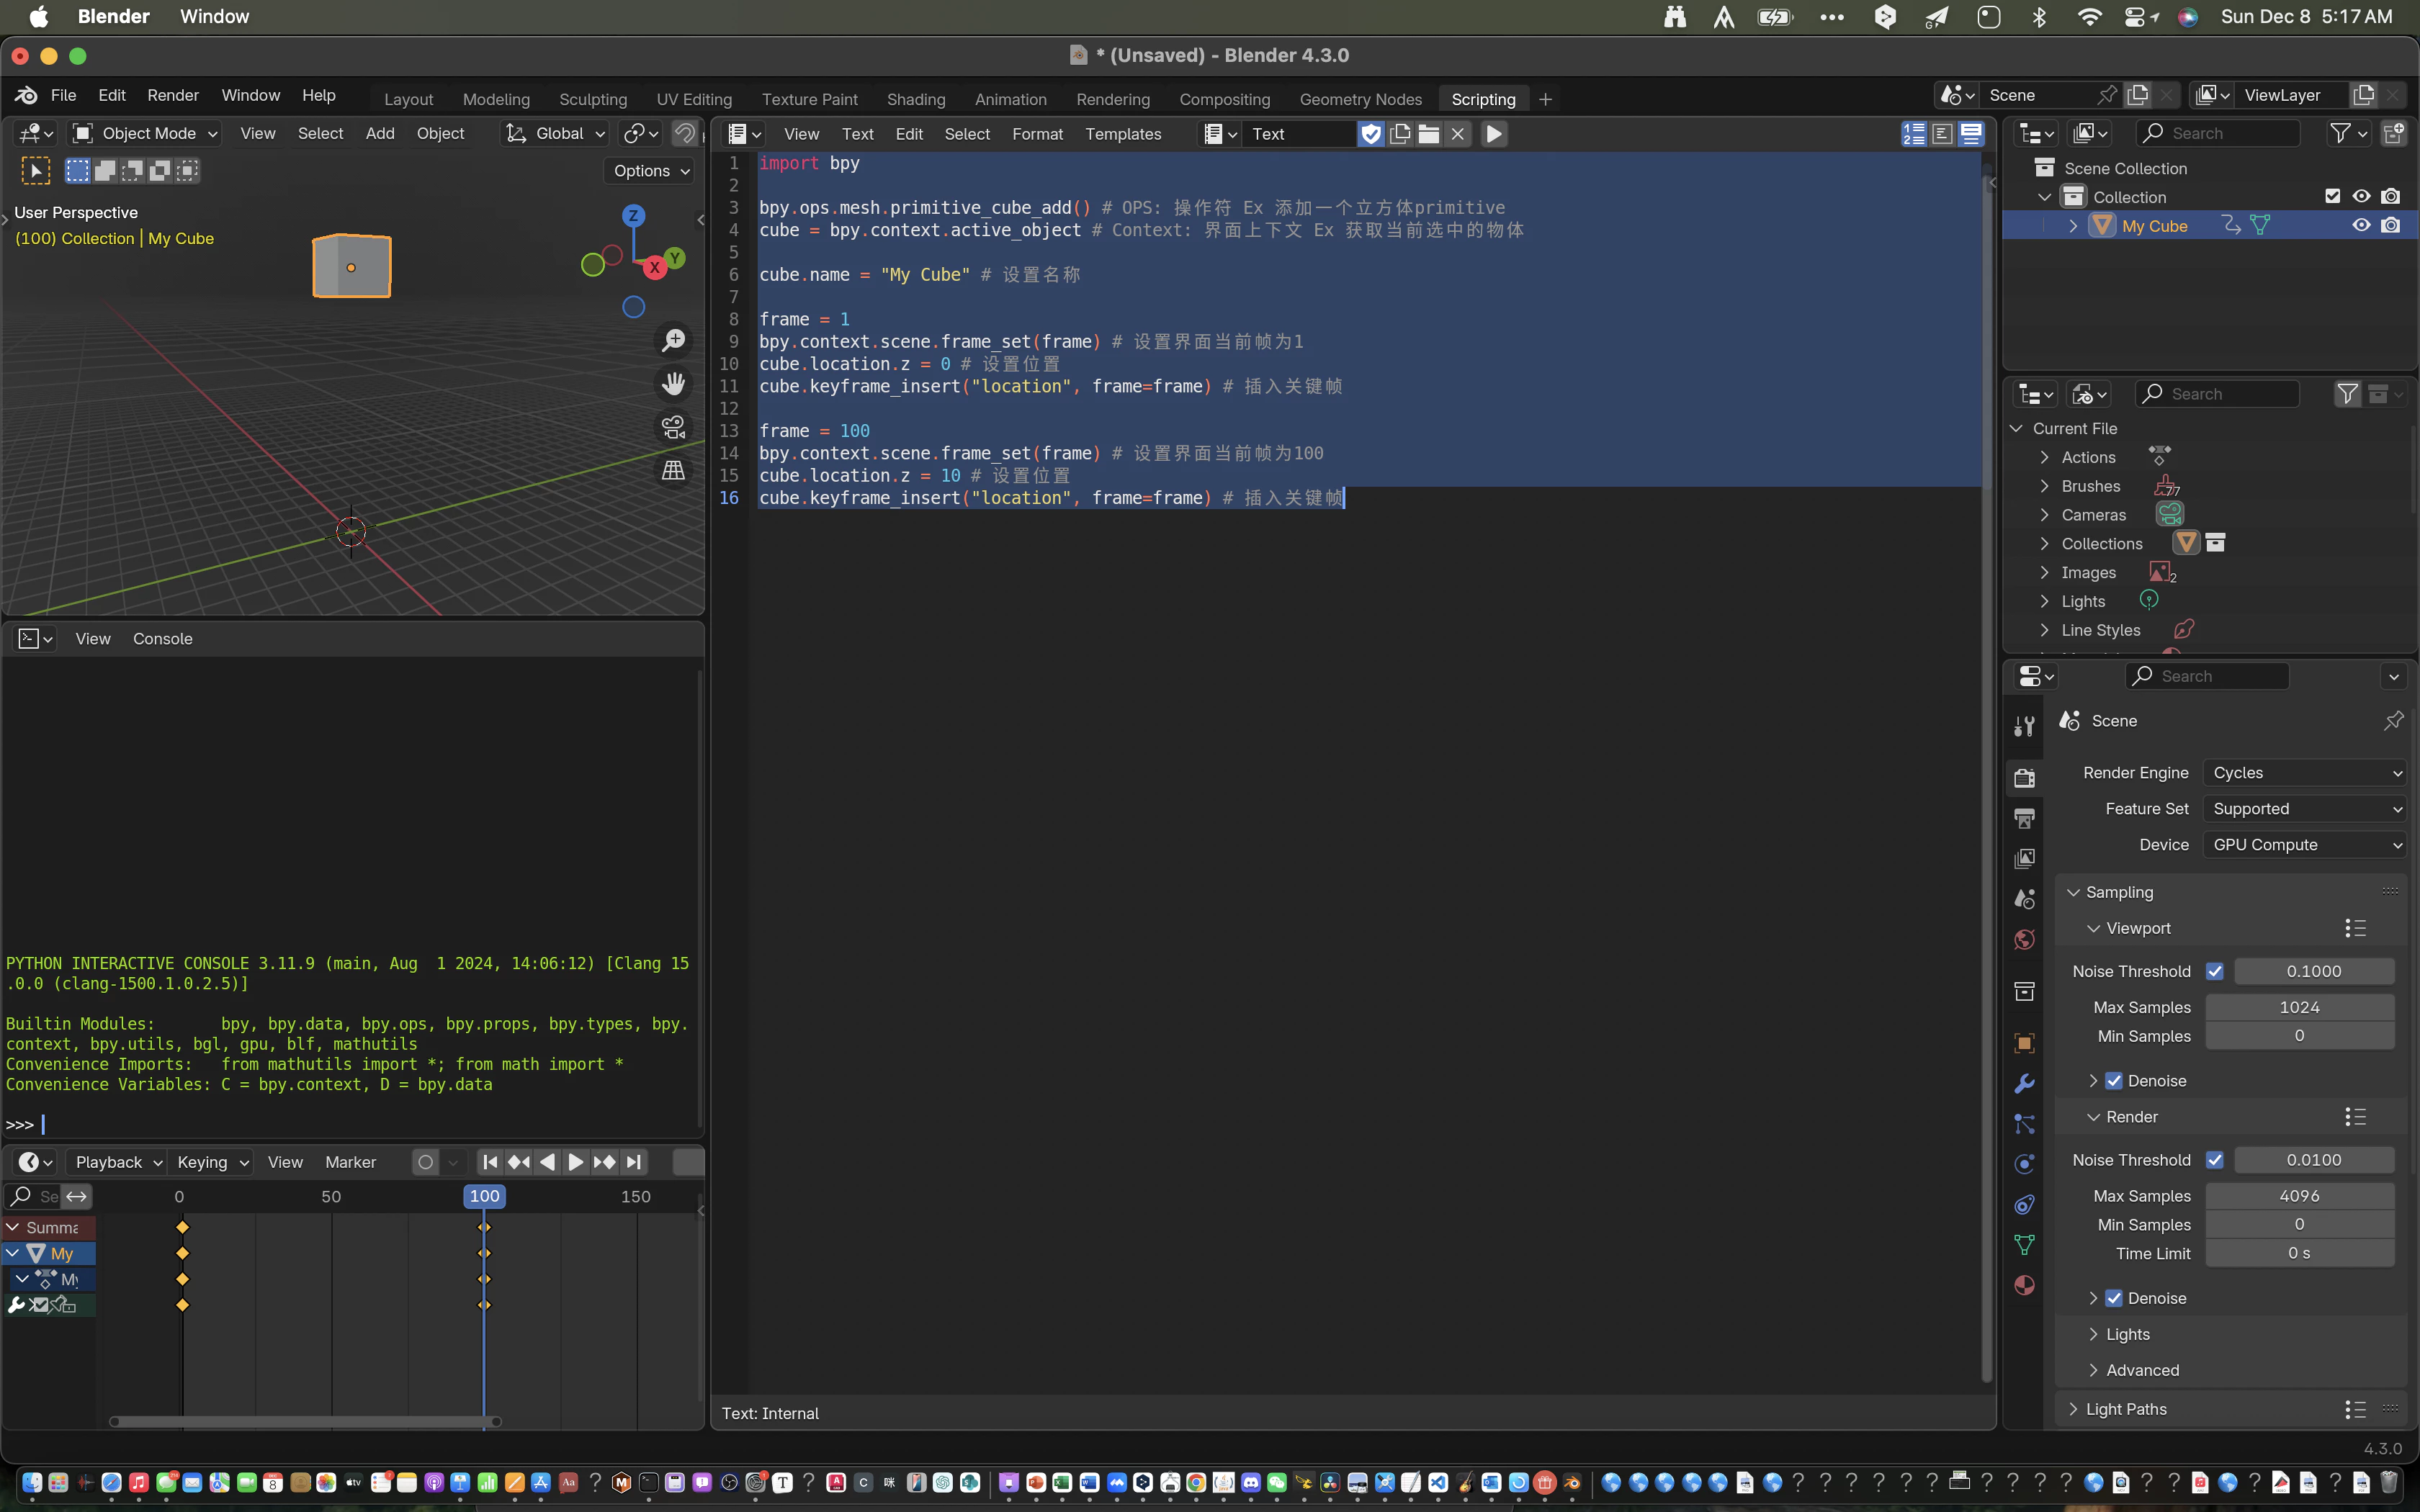Open the Object properties tab icon

(x=2025, y=1043)
